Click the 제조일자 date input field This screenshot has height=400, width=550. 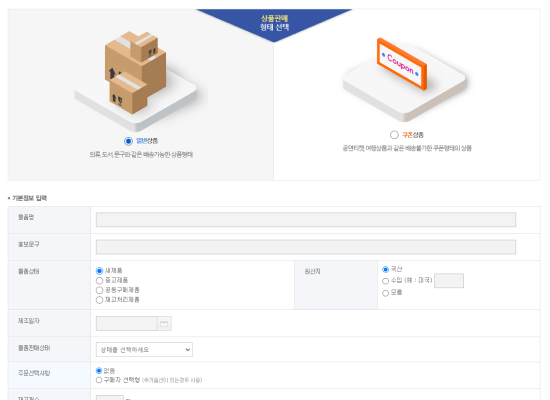pos(127,324)
